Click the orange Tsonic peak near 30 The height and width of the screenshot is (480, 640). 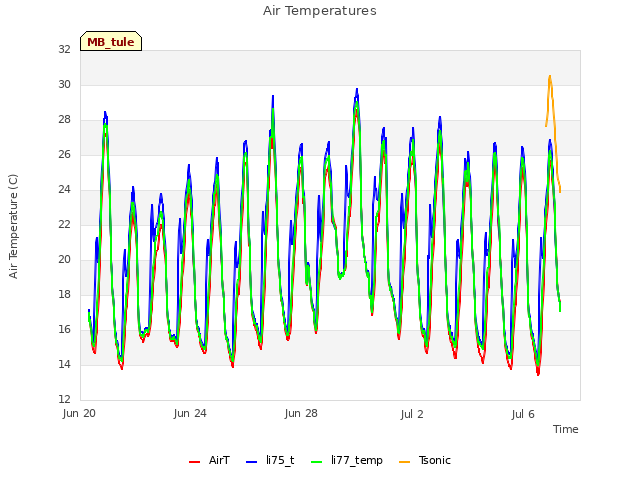click(550, 76)
